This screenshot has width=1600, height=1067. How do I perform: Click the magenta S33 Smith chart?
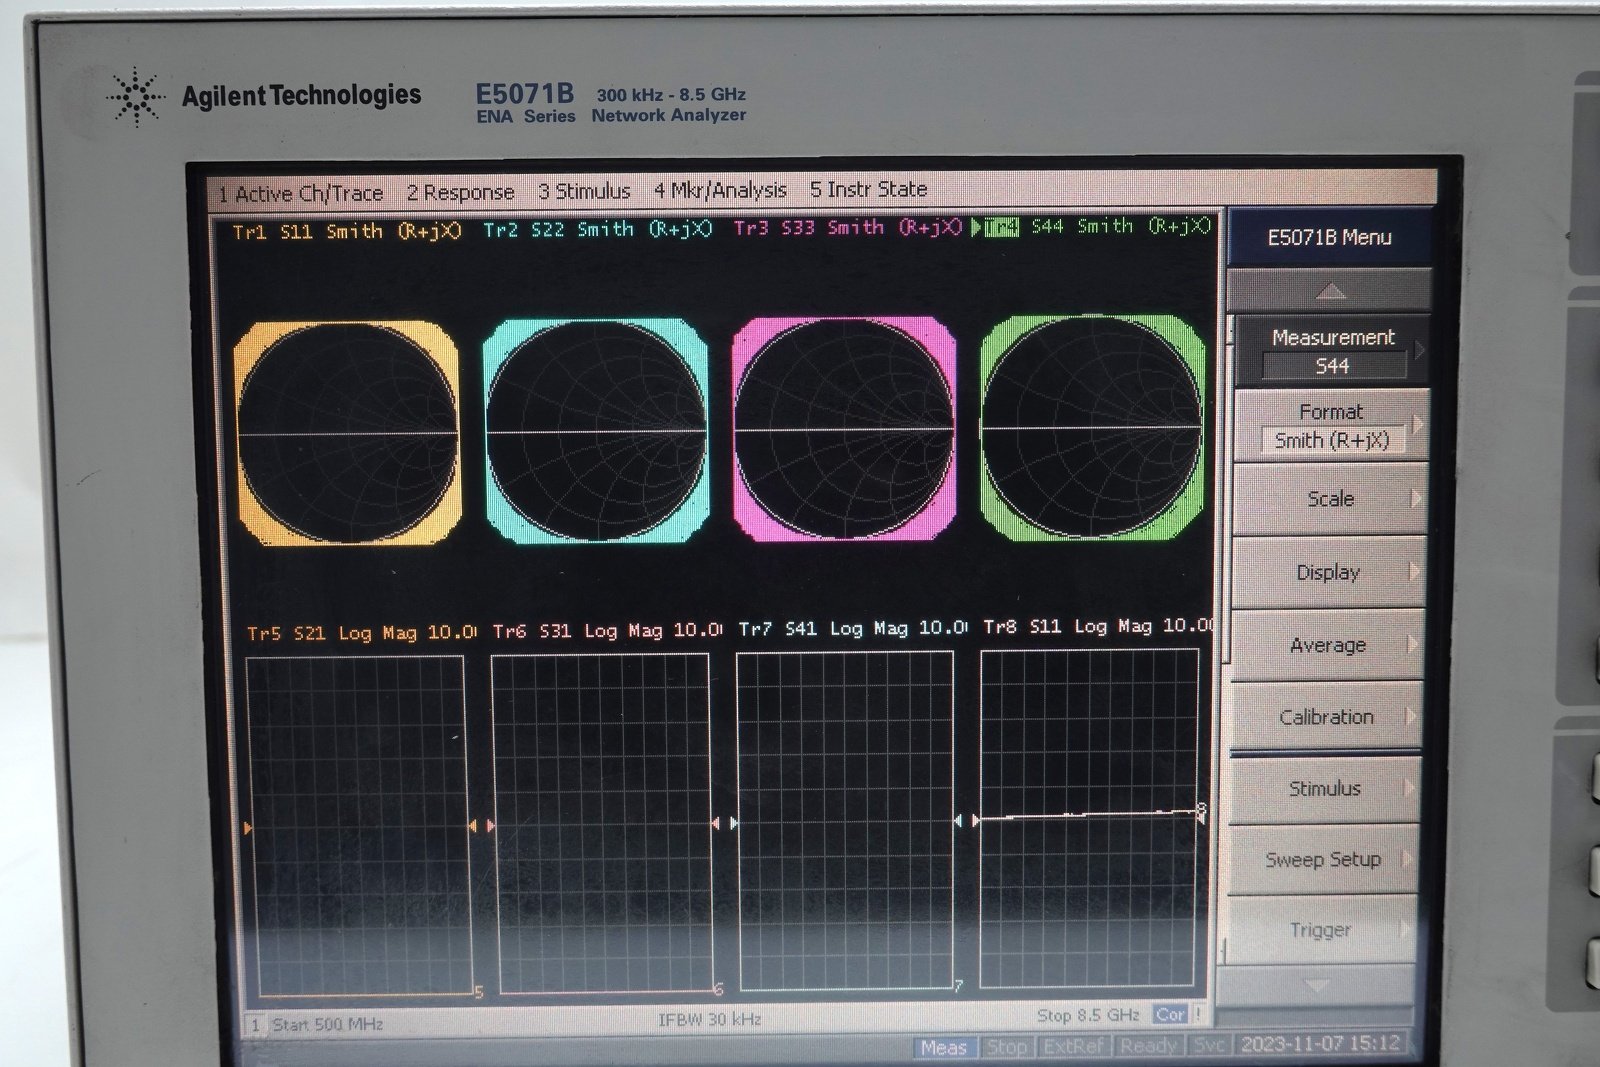click(x=844, y=428)
